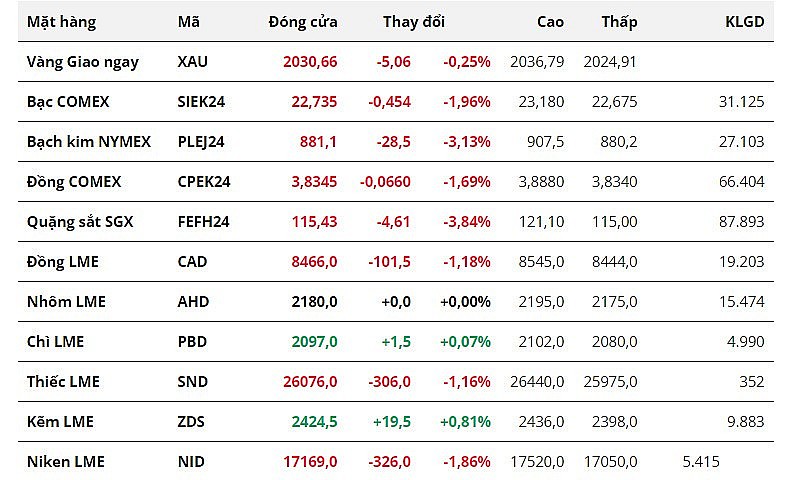Select the Đồng LME commodity name

[62, 261]
